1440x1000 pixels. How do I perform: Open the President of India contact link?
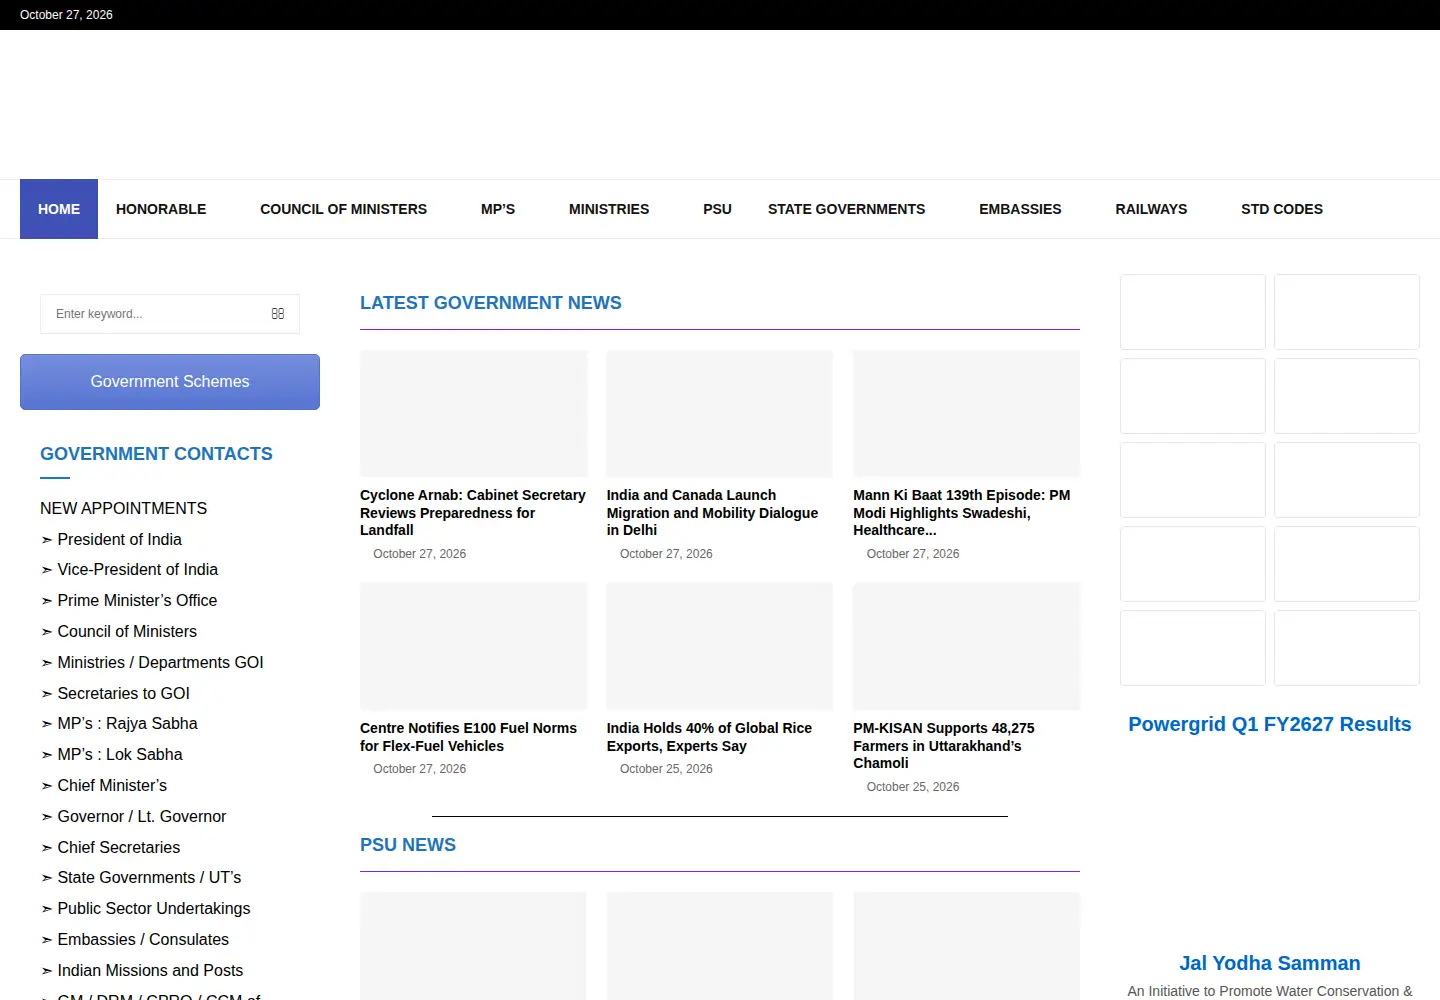tap(119, 540)
